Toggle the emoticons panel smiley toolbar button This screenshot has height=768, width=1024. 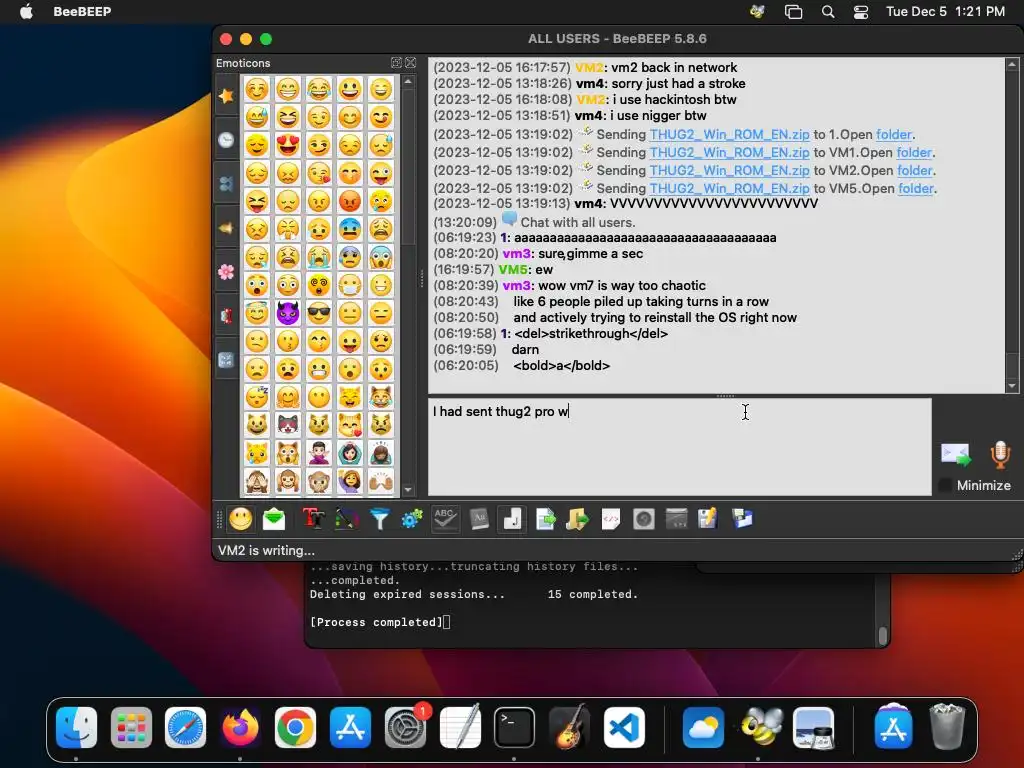pyautogui.click(x=240, y=520)
